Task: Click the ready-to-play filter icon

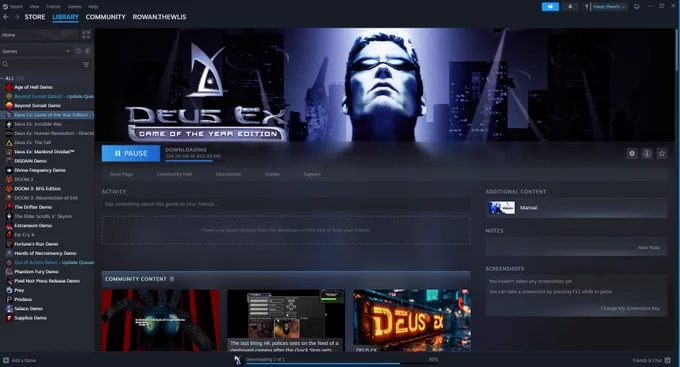Action: point(88,51)
